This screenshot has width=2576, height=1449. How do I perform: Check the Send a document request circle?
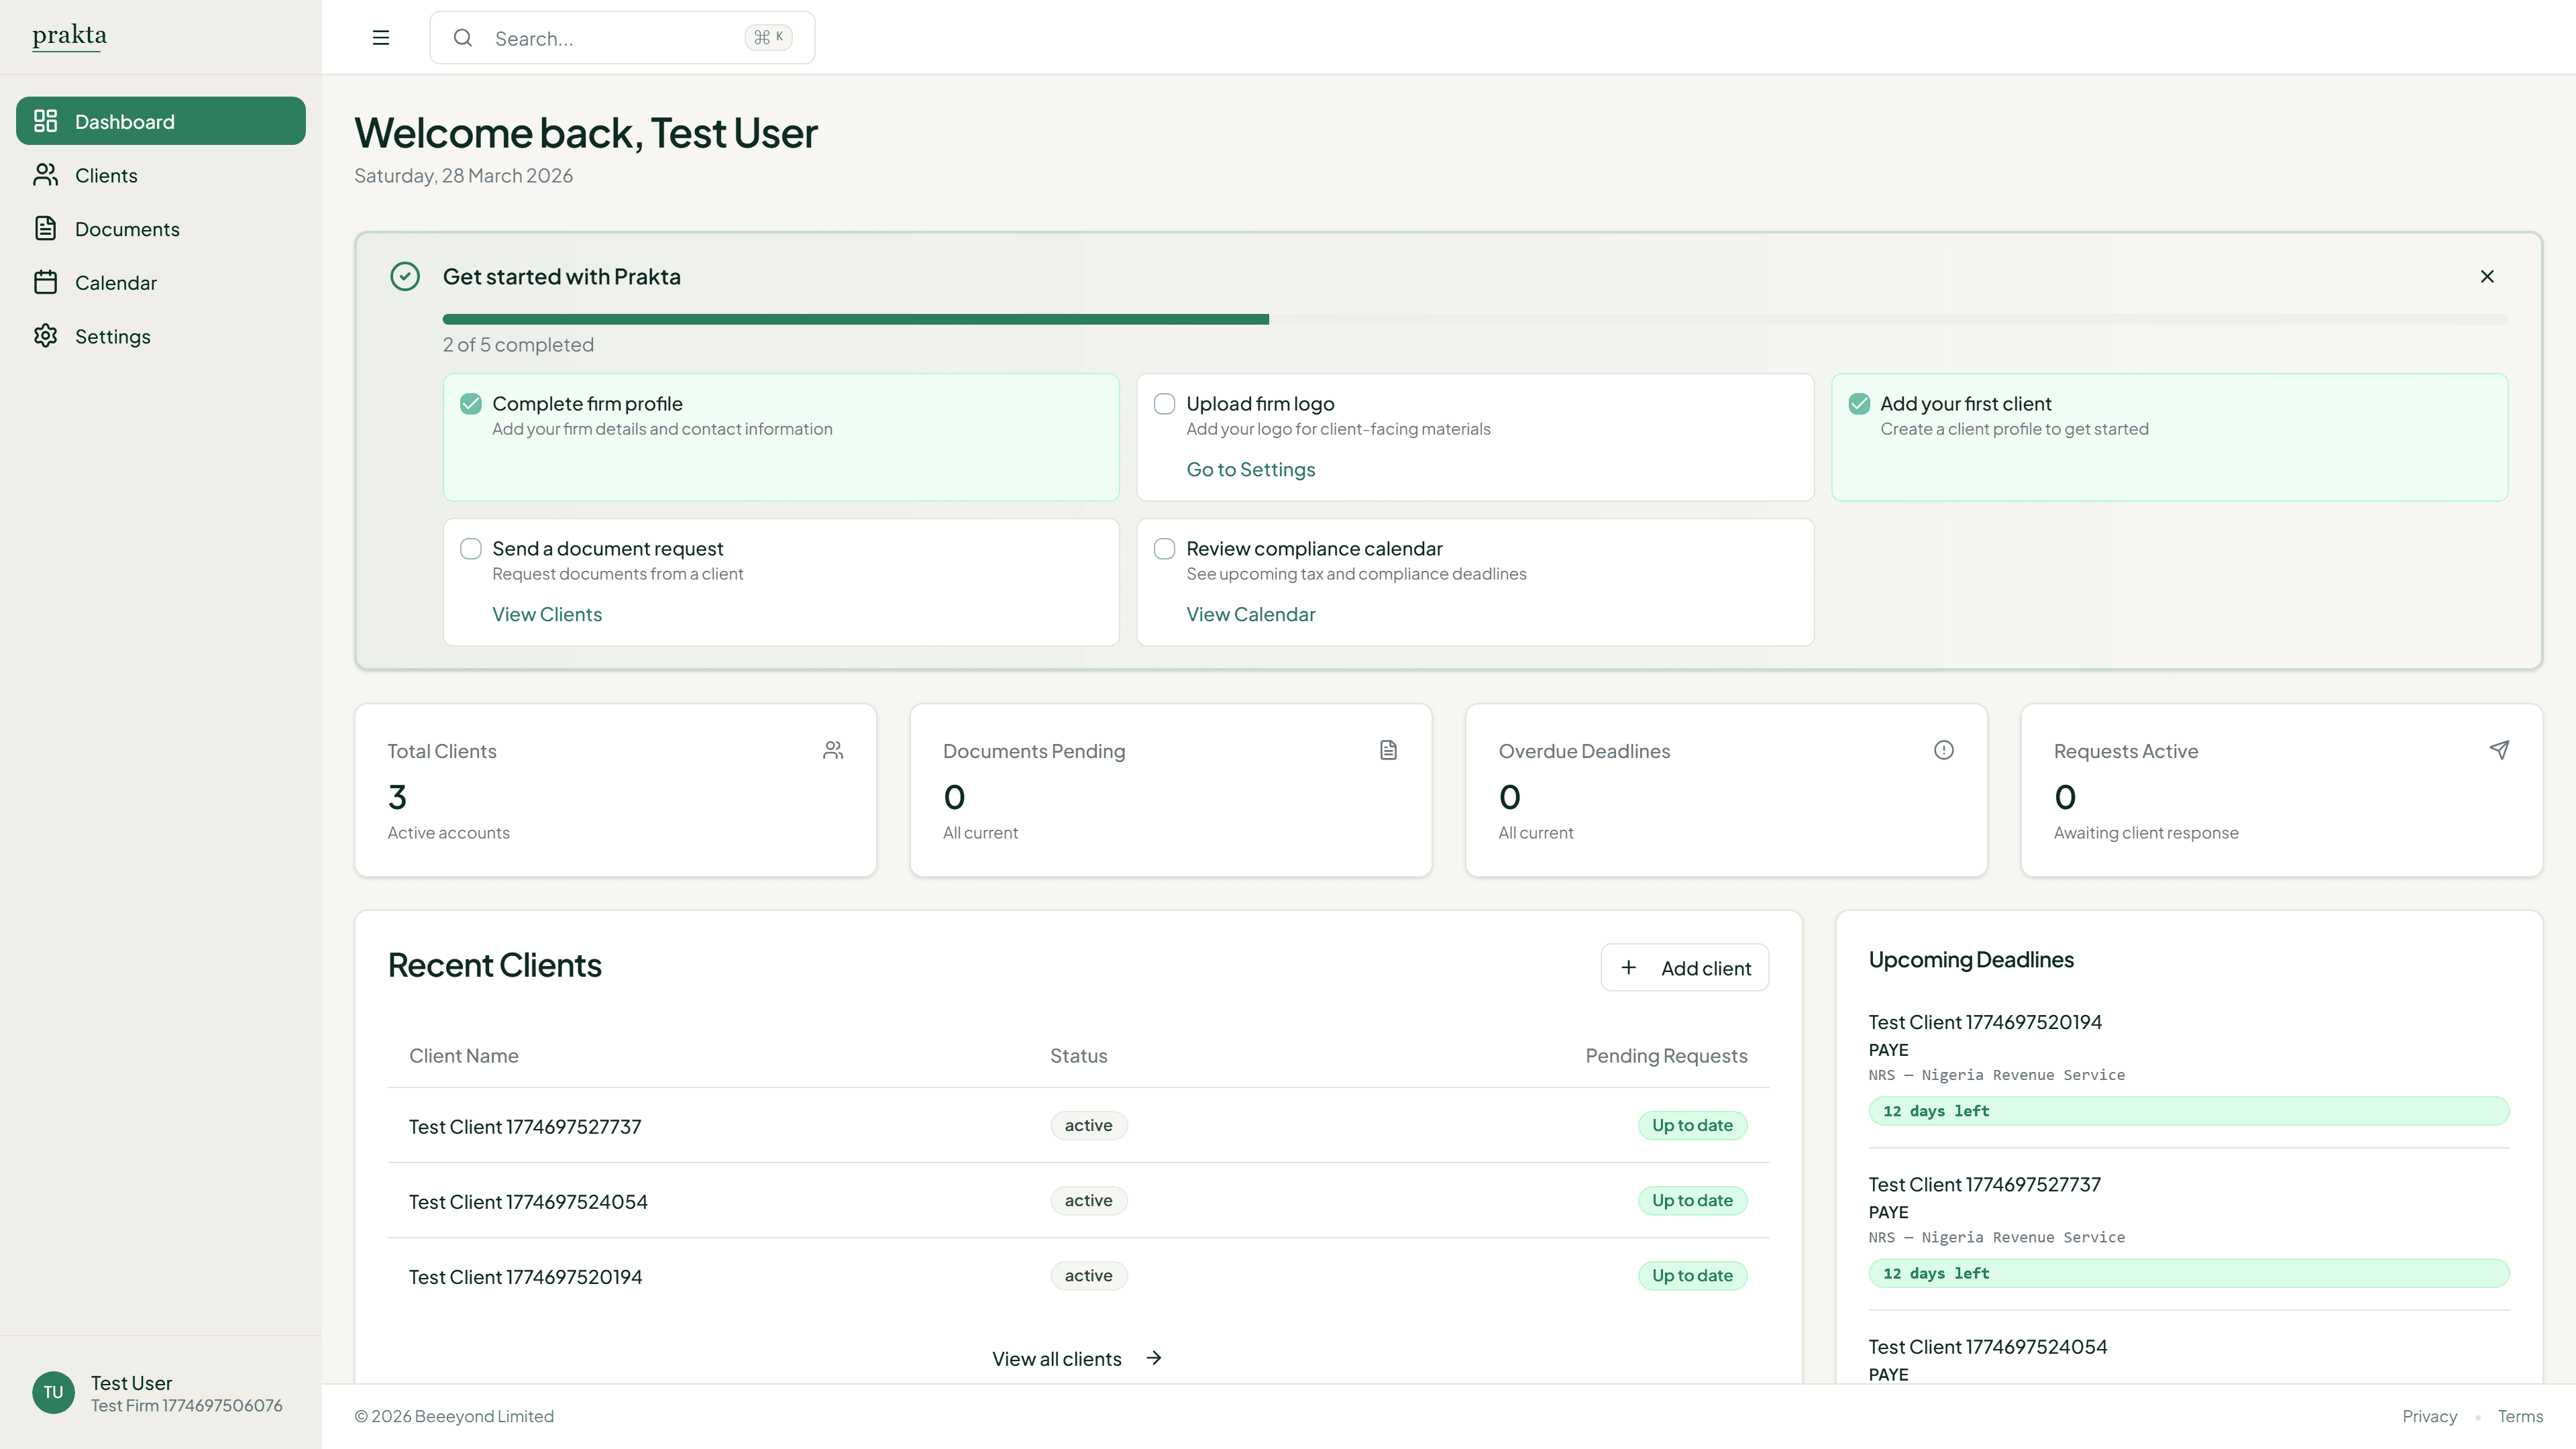point(470,548)
